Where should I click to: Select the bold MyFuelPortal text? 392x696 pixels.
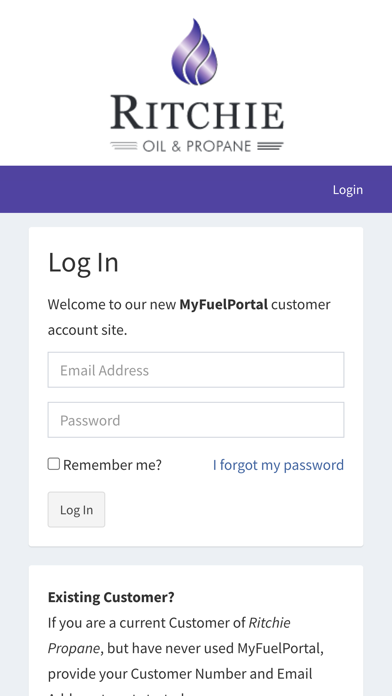(x=223, y=304)
